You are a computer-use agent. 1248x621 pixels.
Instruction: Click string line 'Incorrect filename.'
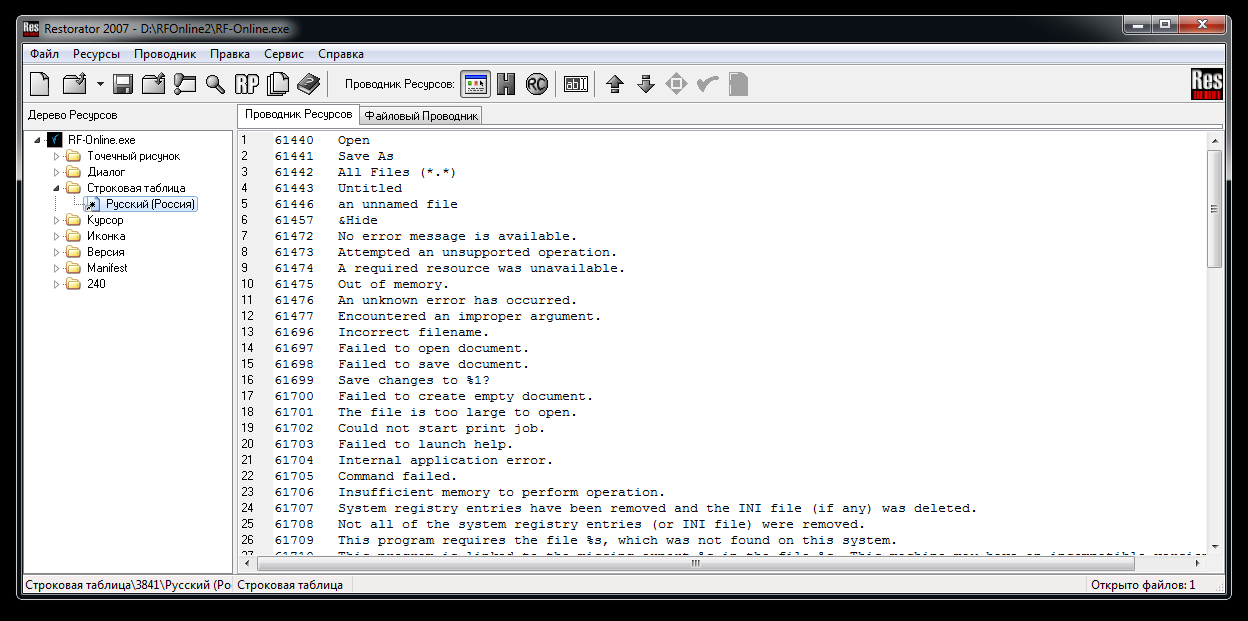click(413, 332)
